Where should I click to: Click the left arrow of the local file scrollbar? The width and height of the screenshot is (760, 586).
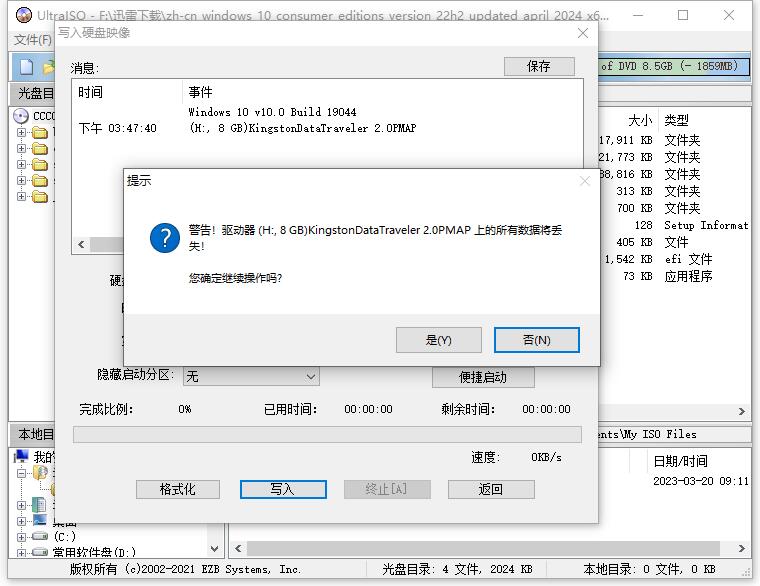(238, 549)
